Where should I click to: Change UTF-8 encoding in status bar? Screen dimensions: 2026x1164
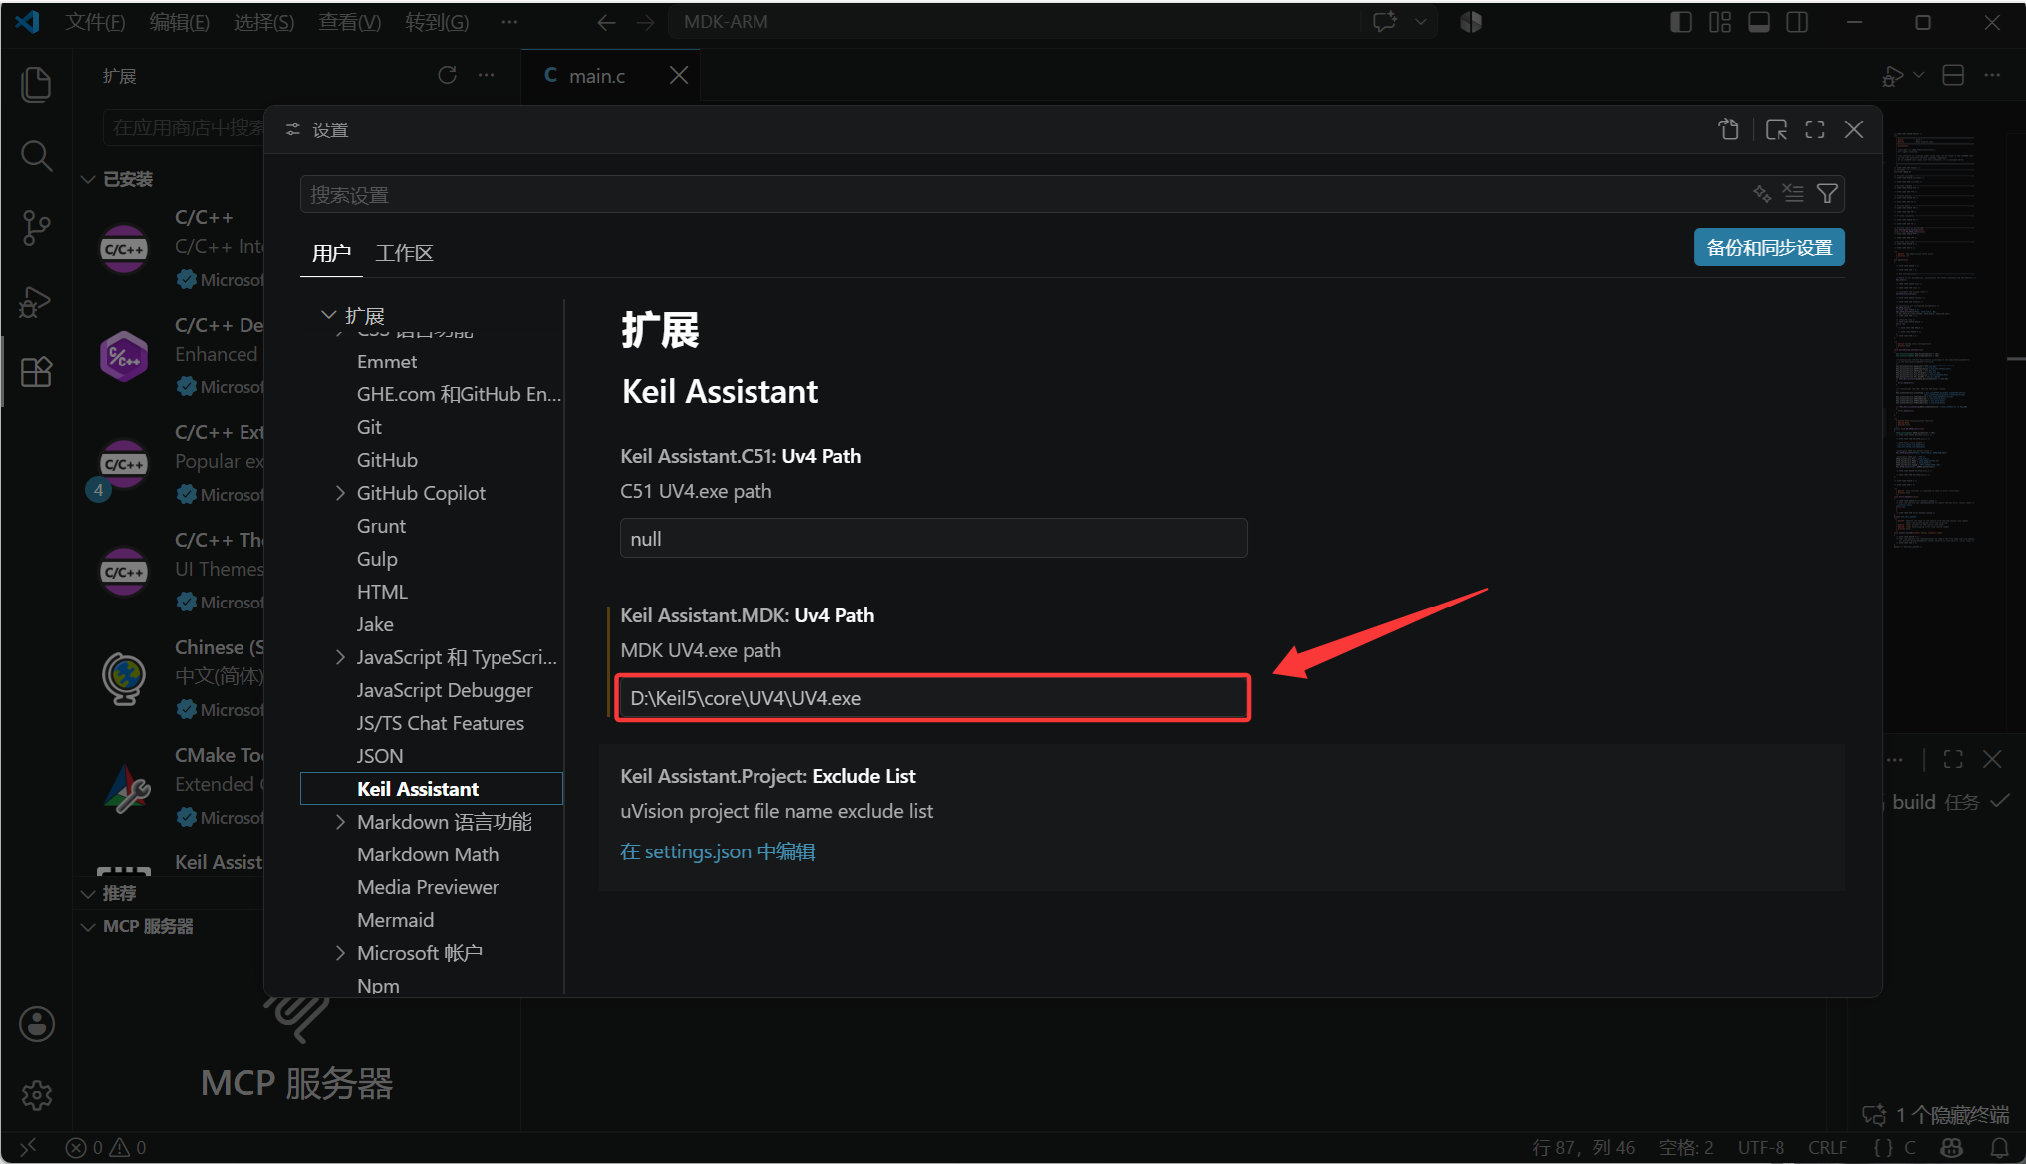(1761, 1147)
